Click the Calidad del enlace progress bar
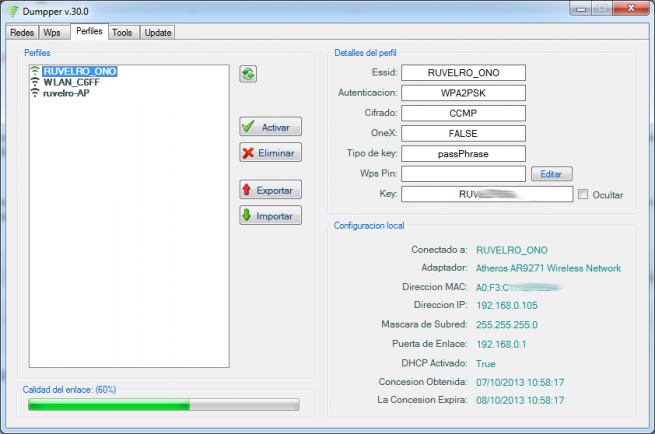Viewport: 655px width, 434px height. (x=163, y=405)
